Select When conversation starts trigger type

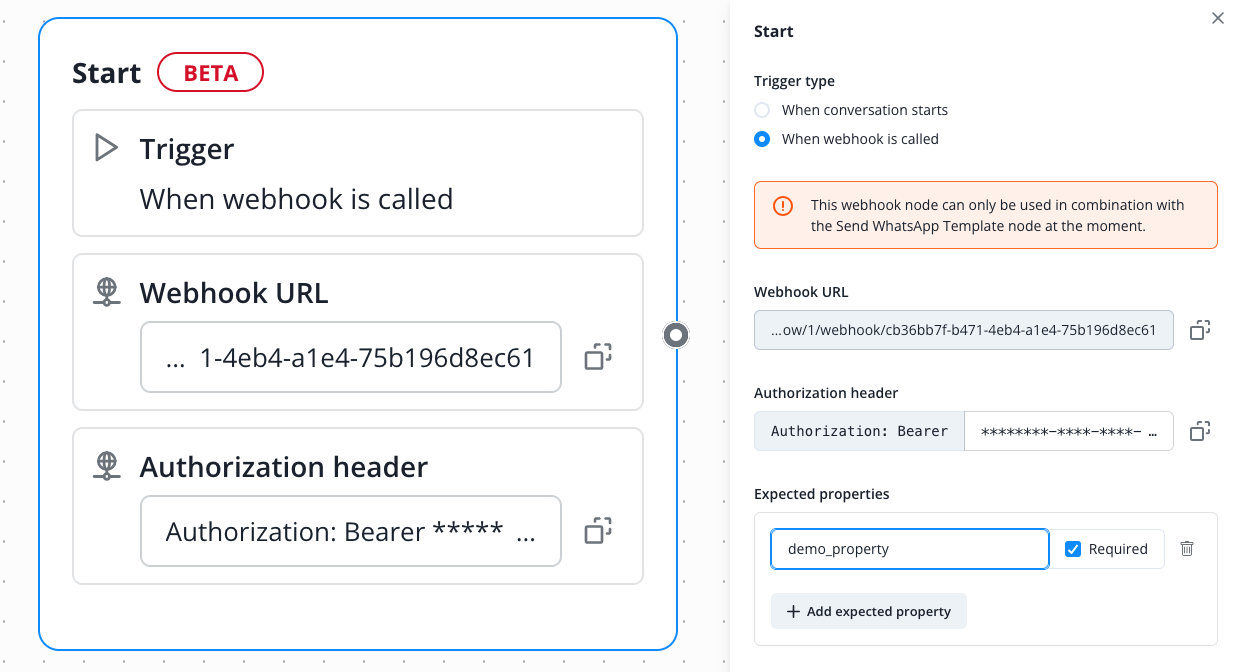coord(762,110)
